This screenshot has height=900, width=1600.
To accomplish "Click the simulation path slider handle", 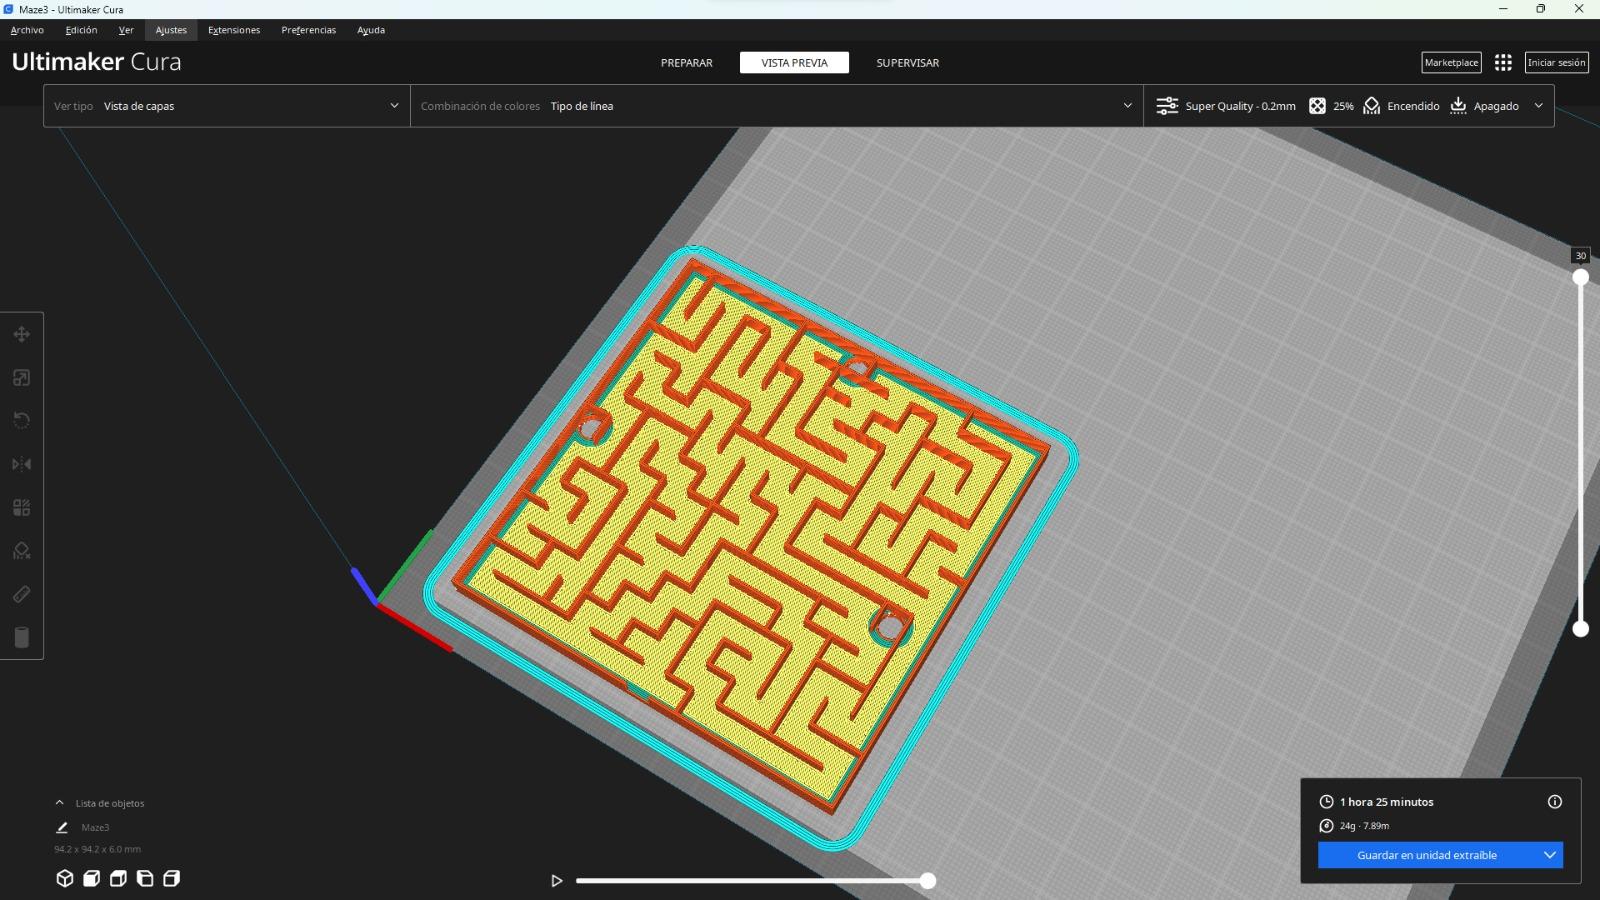I will click(x=928, y=880).
